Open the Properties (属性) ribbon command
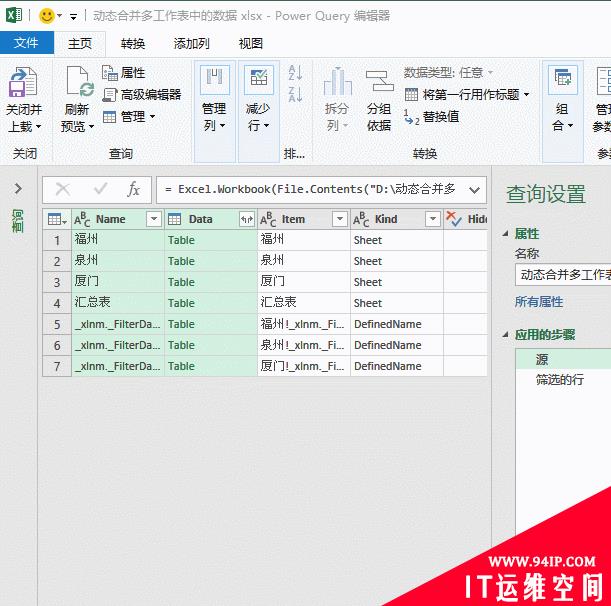 click(124, 73)
